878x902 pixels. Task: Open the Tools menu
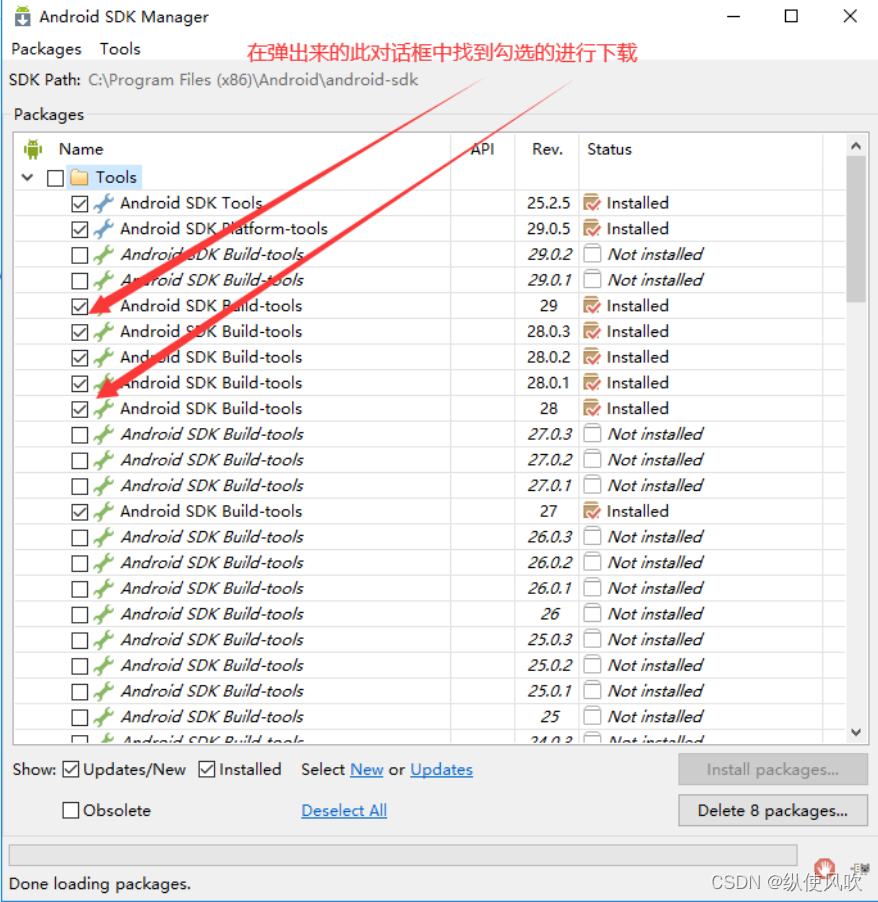click(120, 49)
